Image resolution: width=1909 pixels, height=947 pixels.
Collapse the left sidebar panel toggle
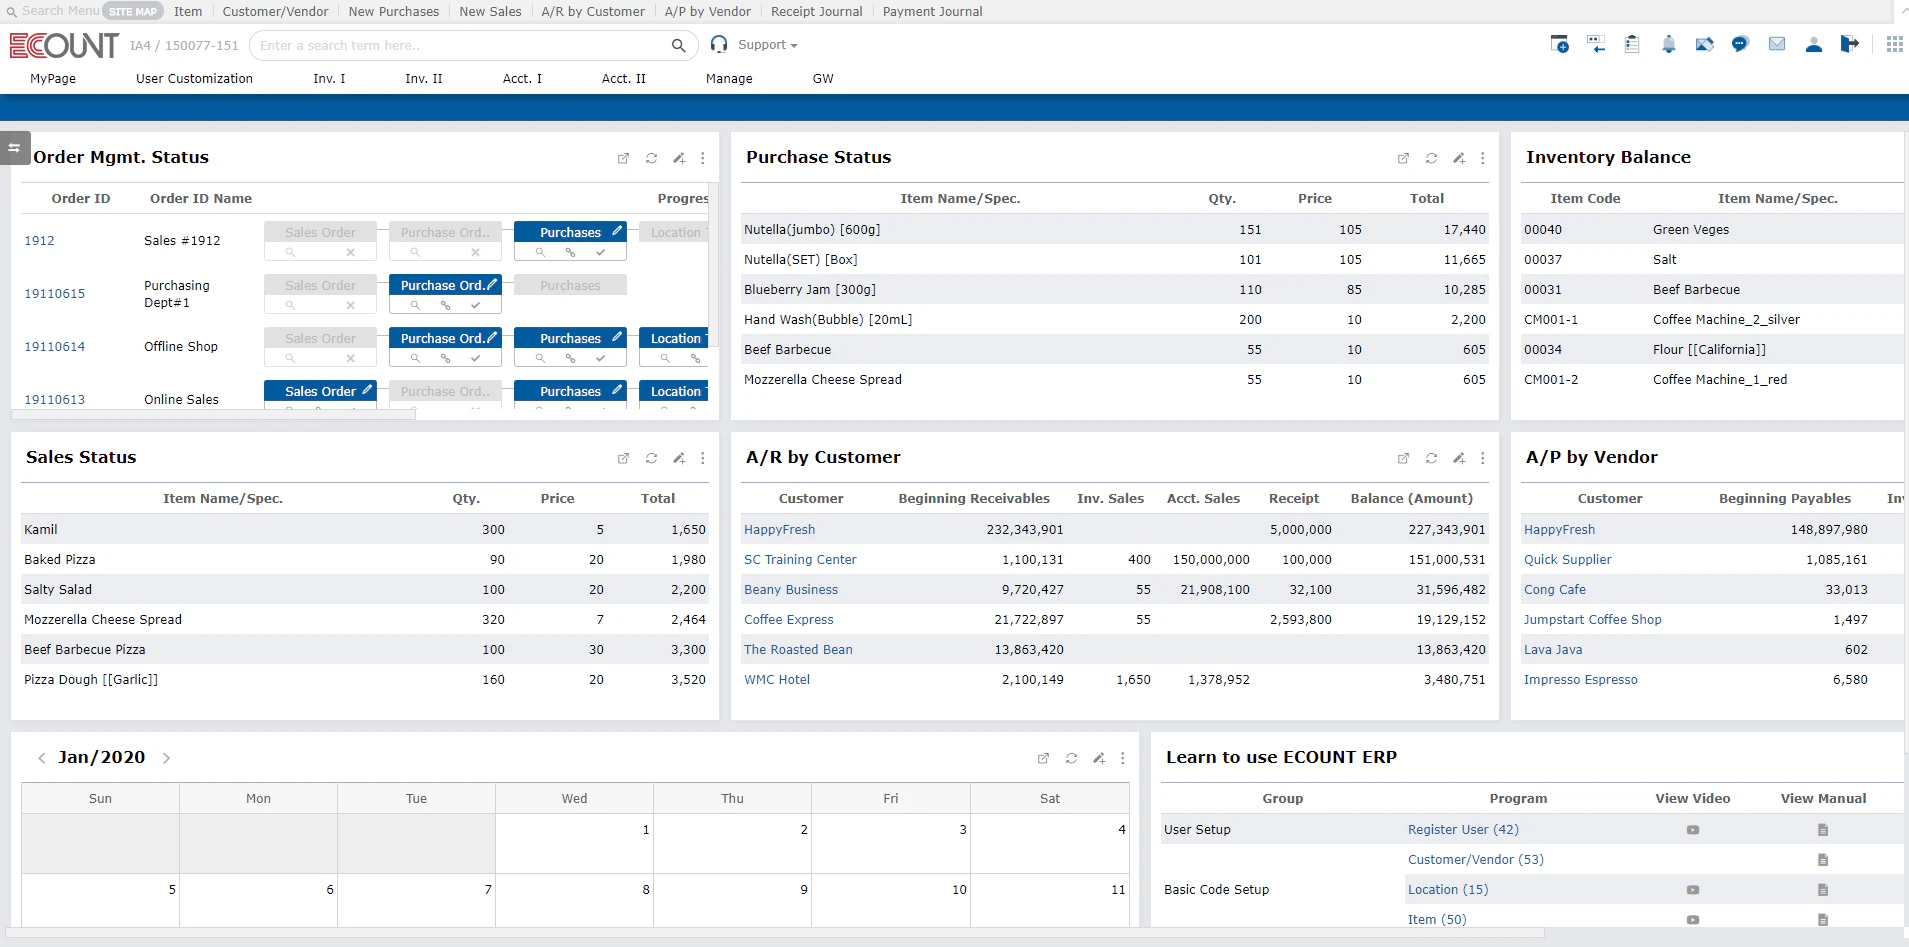coord(14,147)
